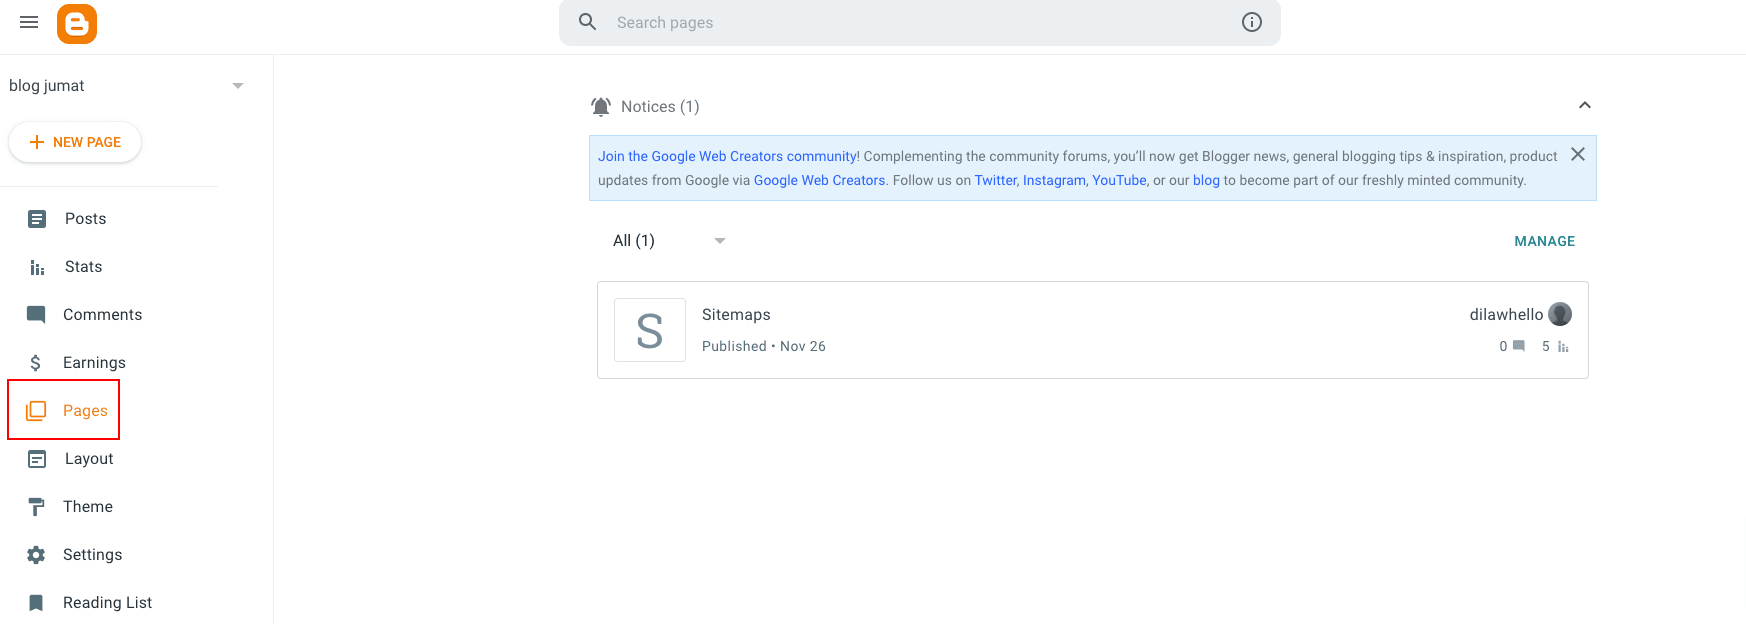Dismiss the Web Creators community notice
This screenshot has height=624, width=1746.
[x=1577, y=154]
